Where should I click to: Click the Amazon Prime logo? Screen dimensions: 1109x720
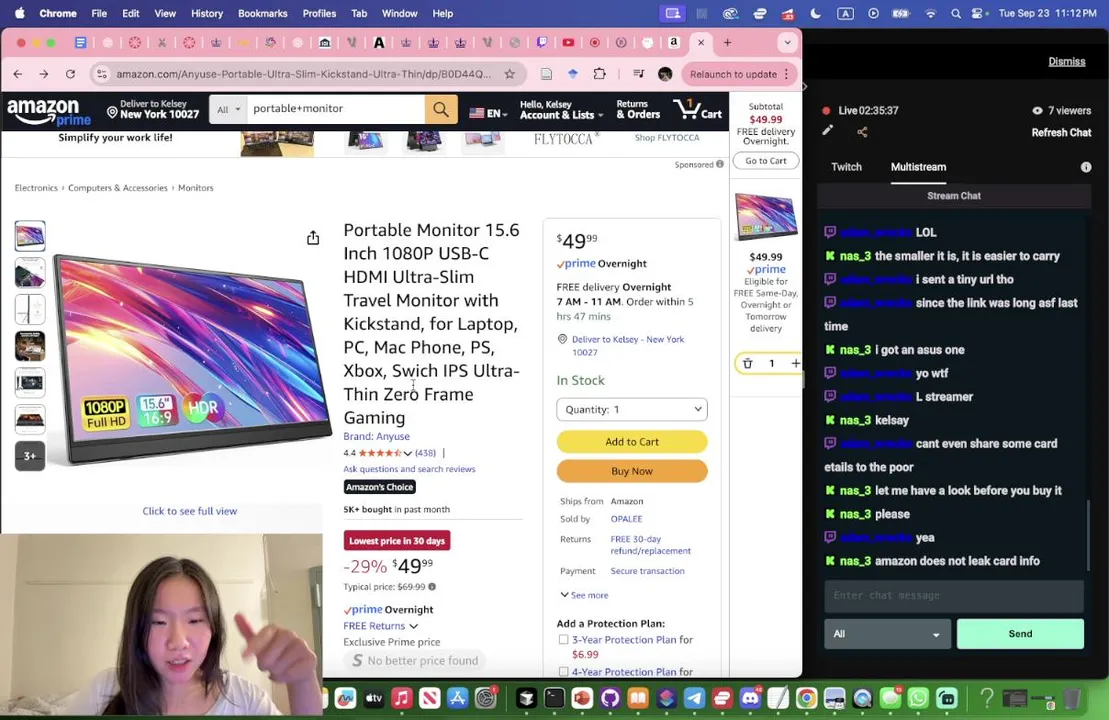click(x=49, y=112)
